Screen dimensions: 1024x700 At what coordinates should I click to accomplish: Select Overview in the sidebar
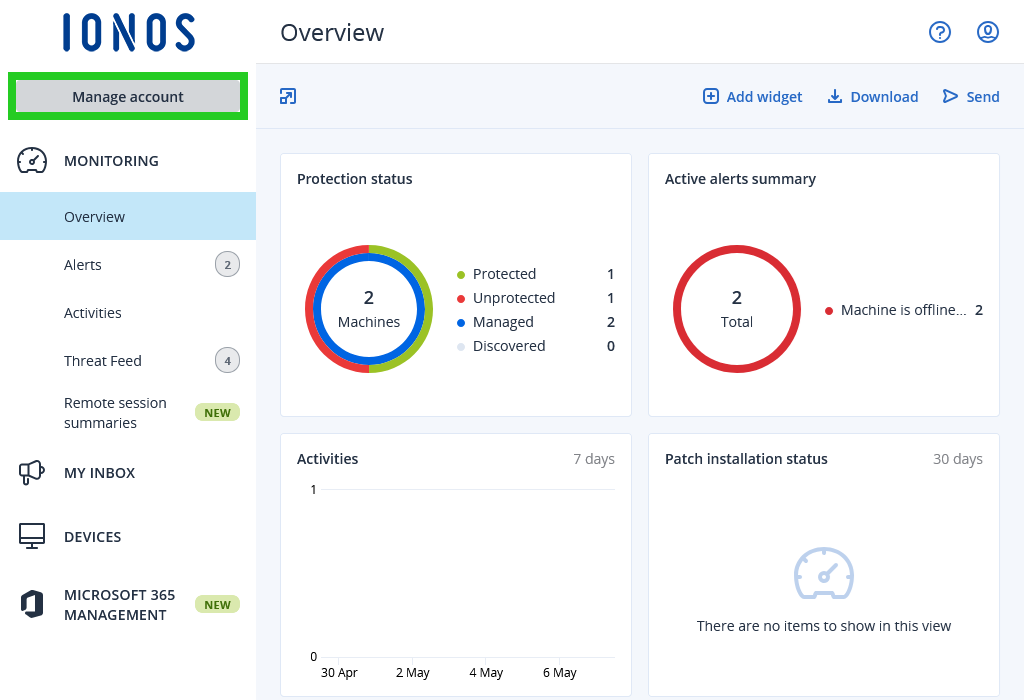coord(128,216)
